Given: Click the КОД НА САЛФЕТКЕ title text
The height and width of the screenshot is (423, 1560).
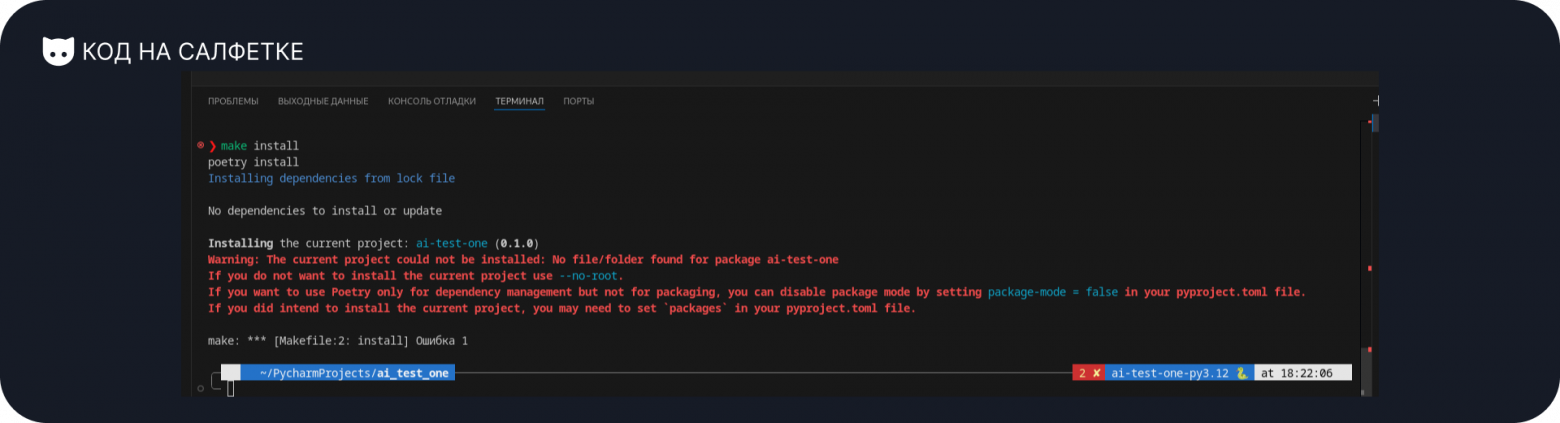Looking at the screenshot, I should coord(192,52).
